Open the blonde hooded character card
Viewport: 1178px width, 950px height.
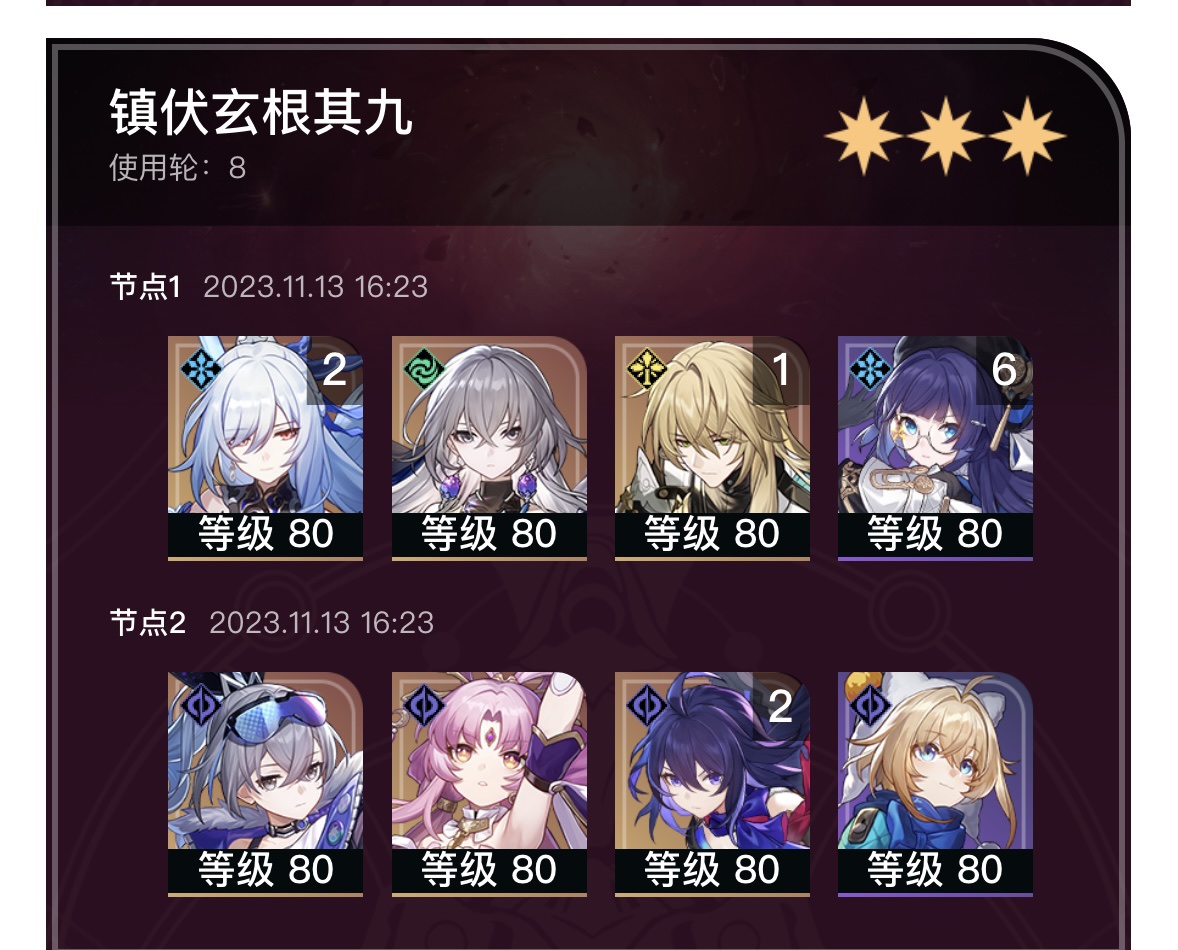pyautogui.click(x=935, y=784)
